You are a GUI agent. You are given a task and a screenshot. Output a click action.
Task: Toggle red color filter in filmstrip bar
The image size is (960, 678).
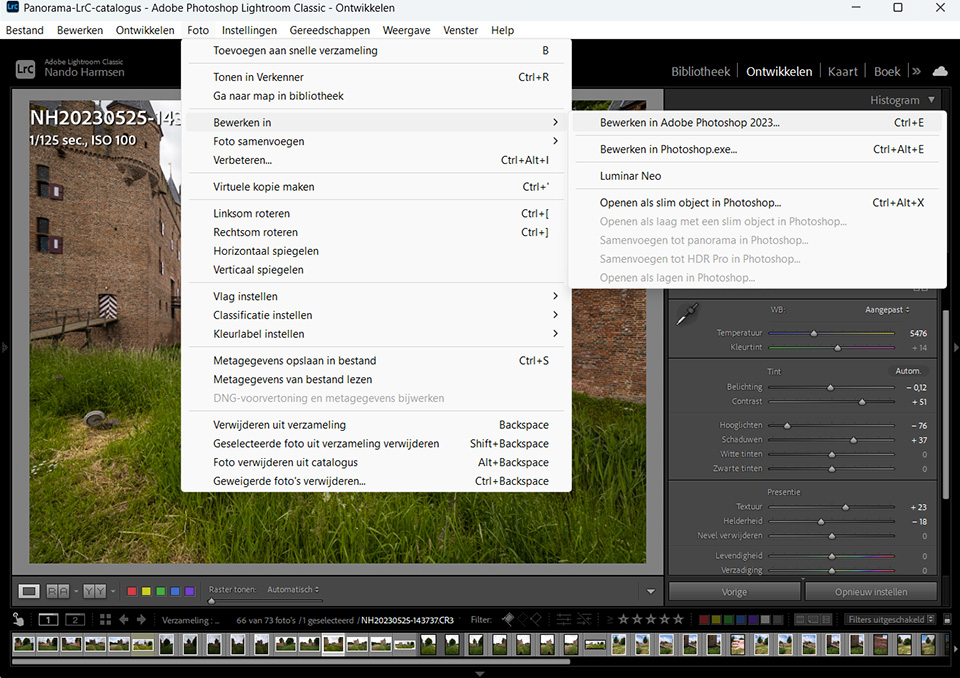[x=705, y=620]
